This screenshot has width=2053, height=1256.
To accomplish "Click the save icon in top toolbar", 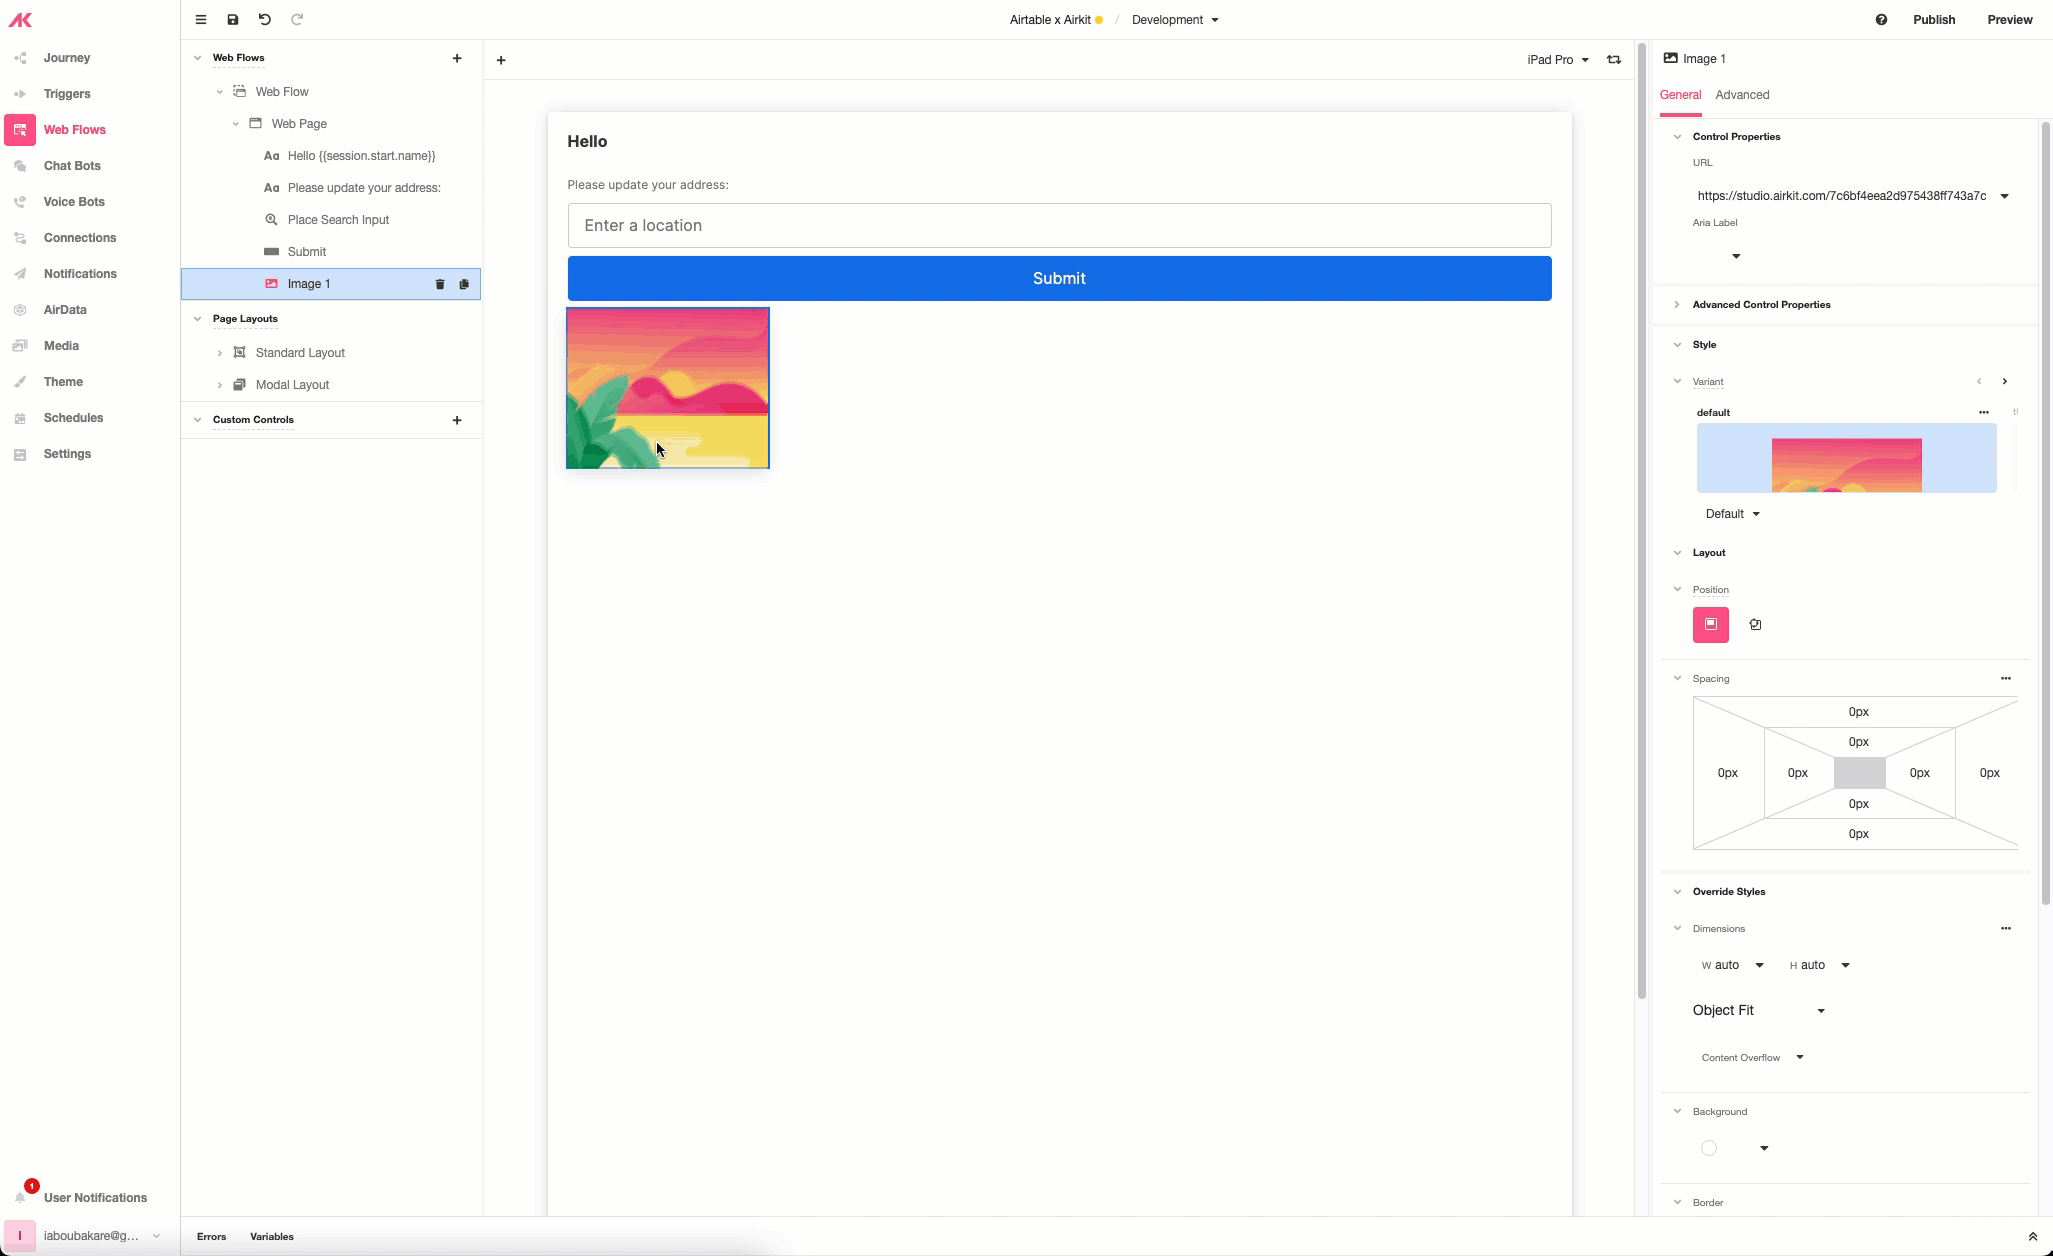I will pos(232,20).
